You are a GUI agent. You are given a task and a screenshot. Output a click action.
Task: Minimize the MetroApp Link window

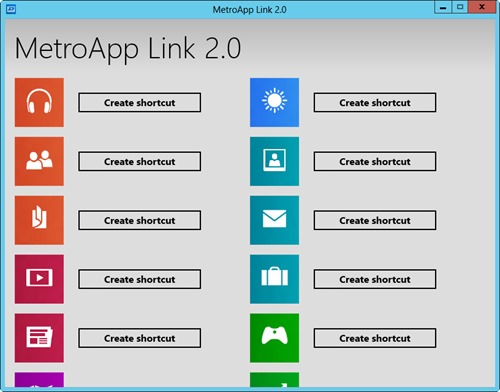point(443,7)
